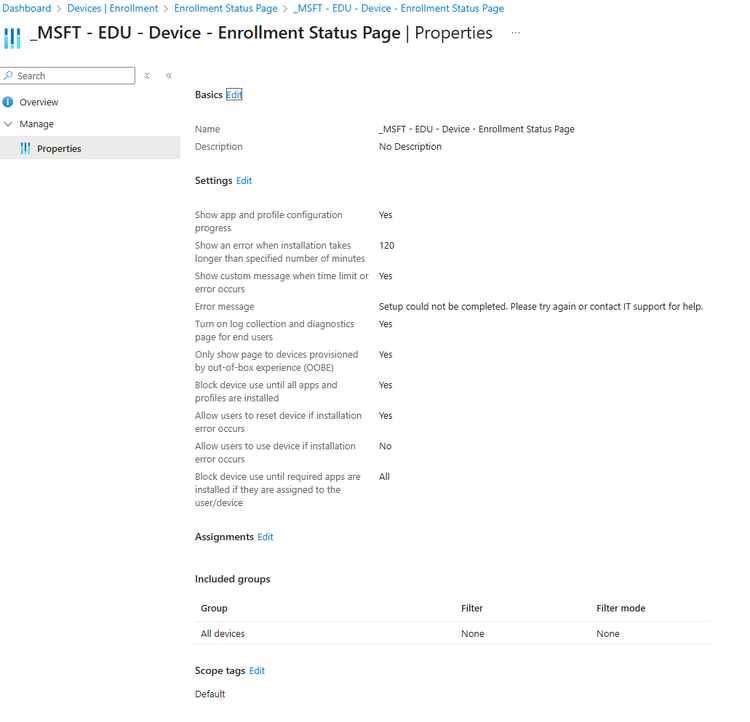Click 'Show app and profile configuration progress' label

268,222
